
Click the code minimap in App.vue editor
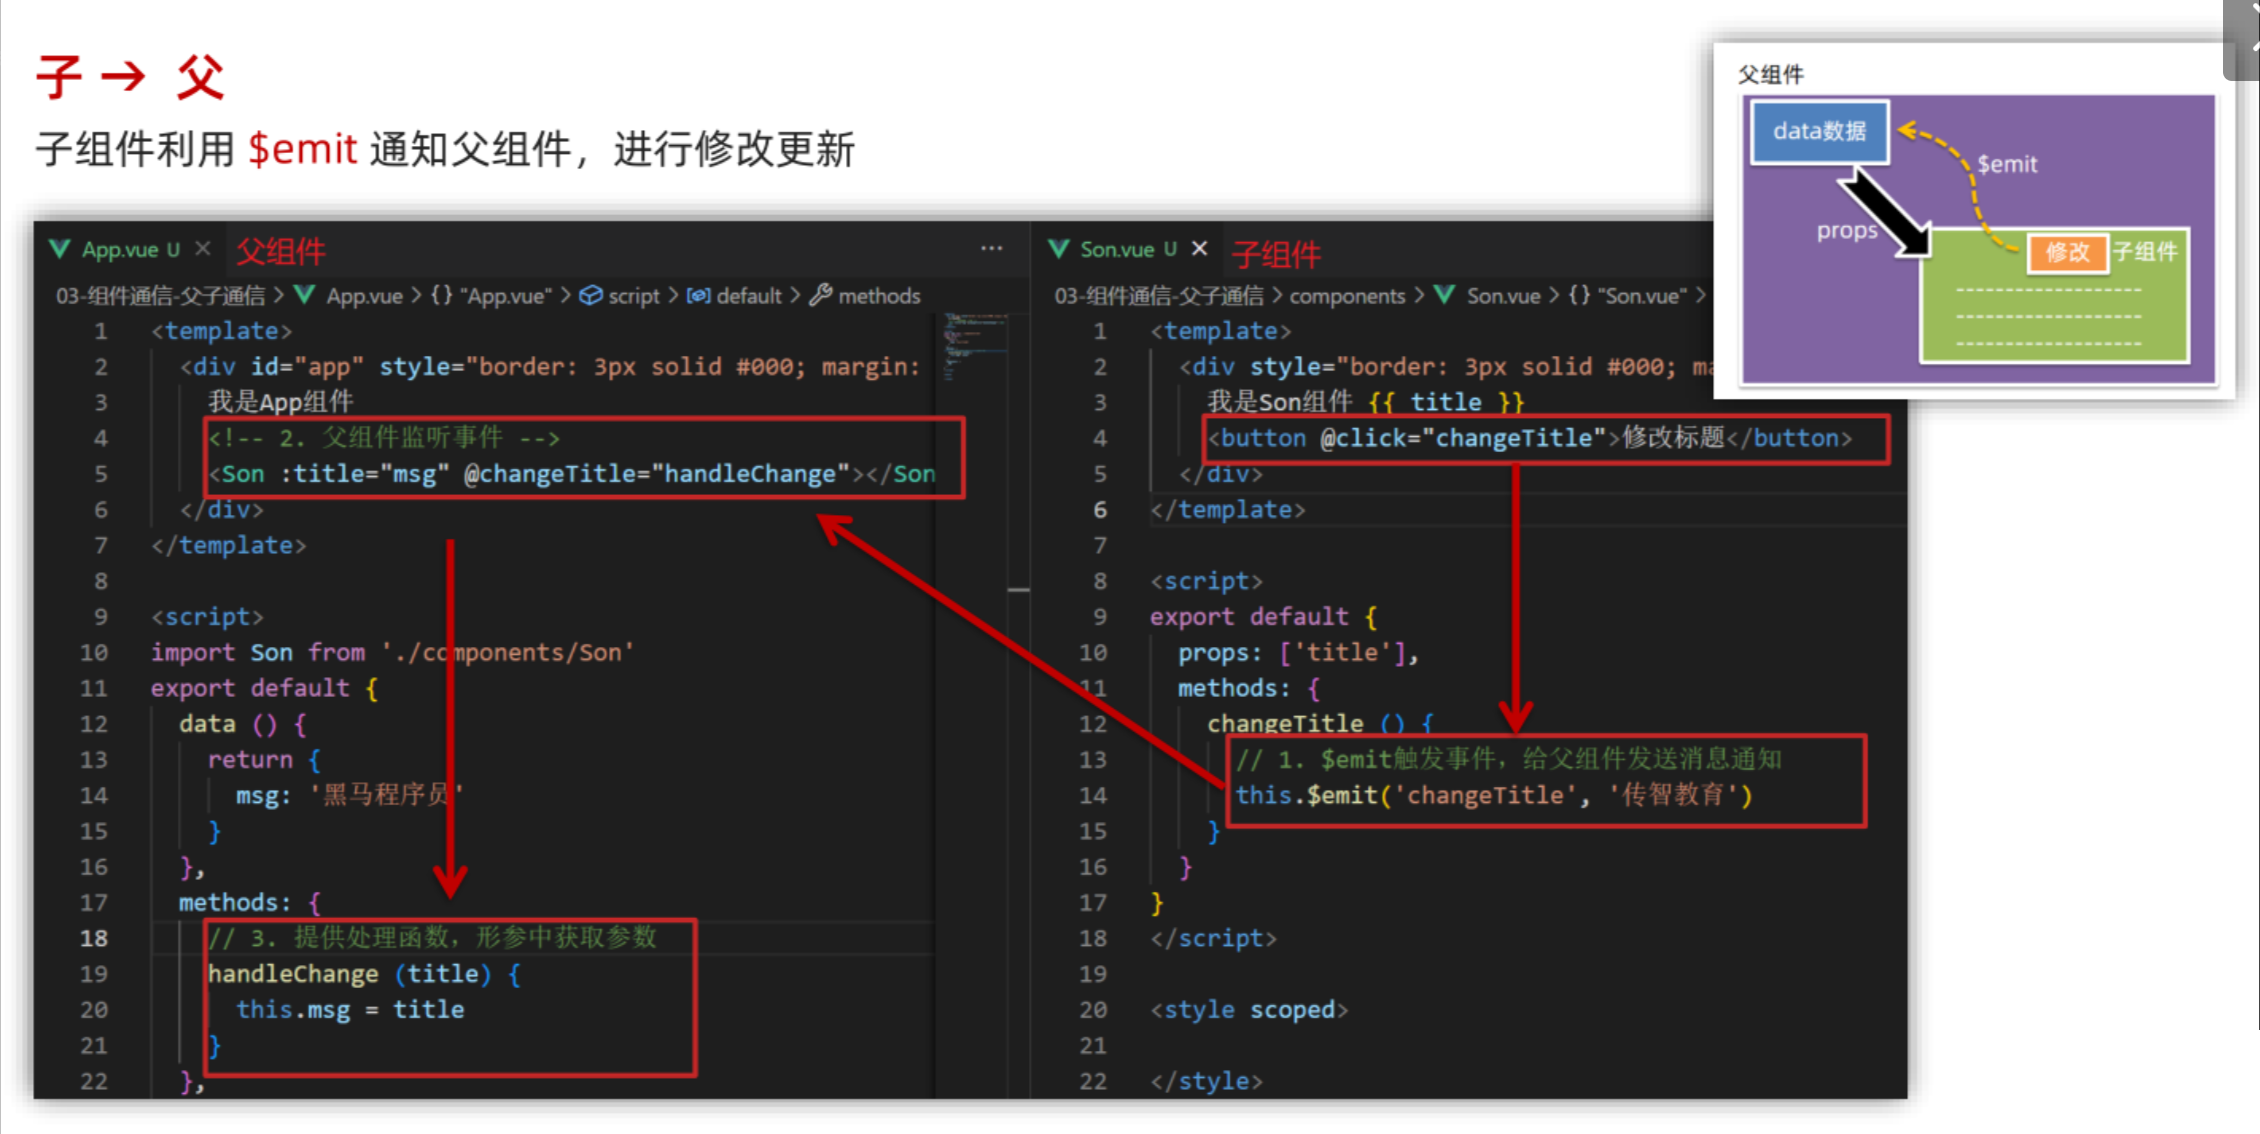tap(974, 348)
